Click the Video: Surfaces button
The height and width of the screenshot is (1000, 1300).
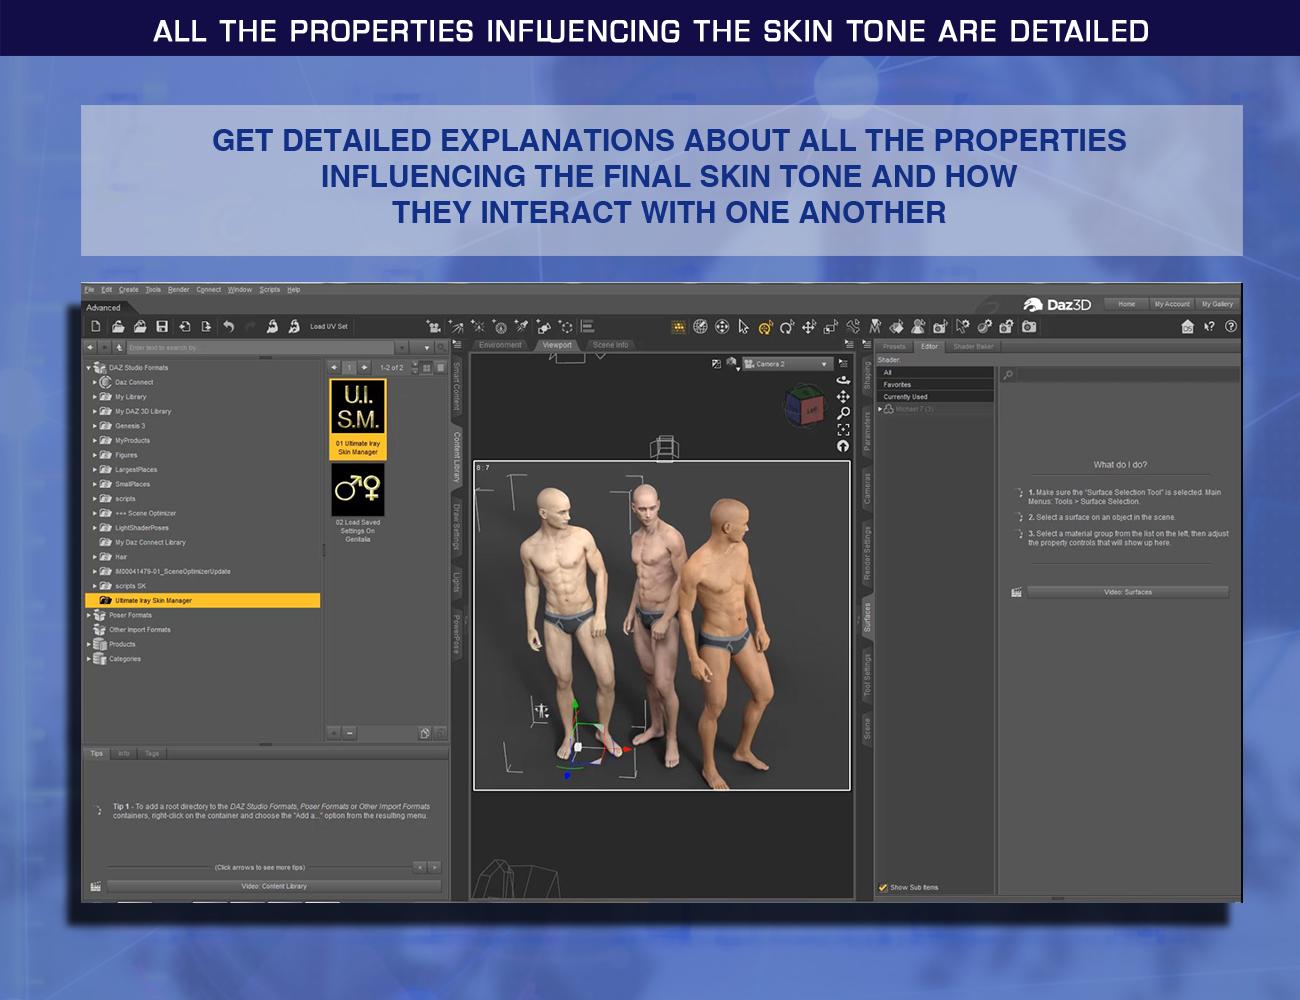pyautogui.click(x=1128, y=592)
